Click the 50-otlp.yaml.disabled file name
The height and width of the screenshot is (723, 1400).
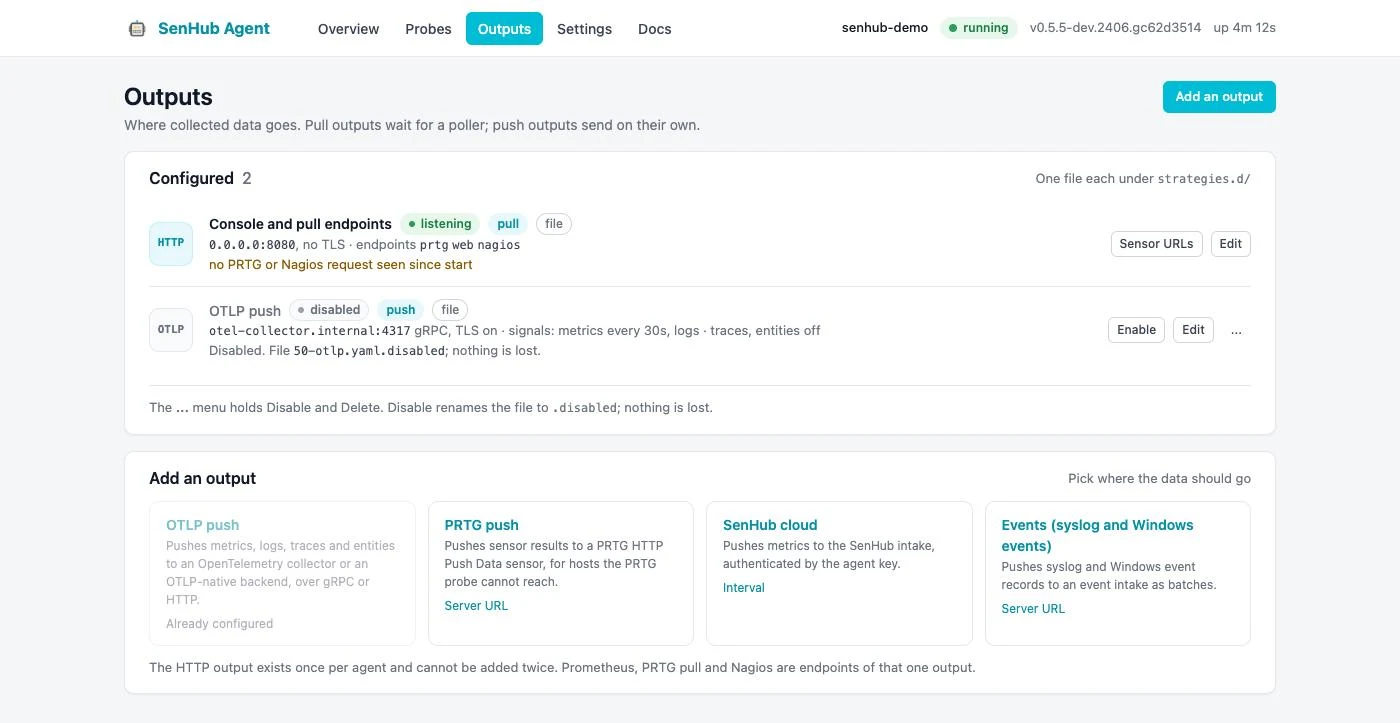[369, 351]
